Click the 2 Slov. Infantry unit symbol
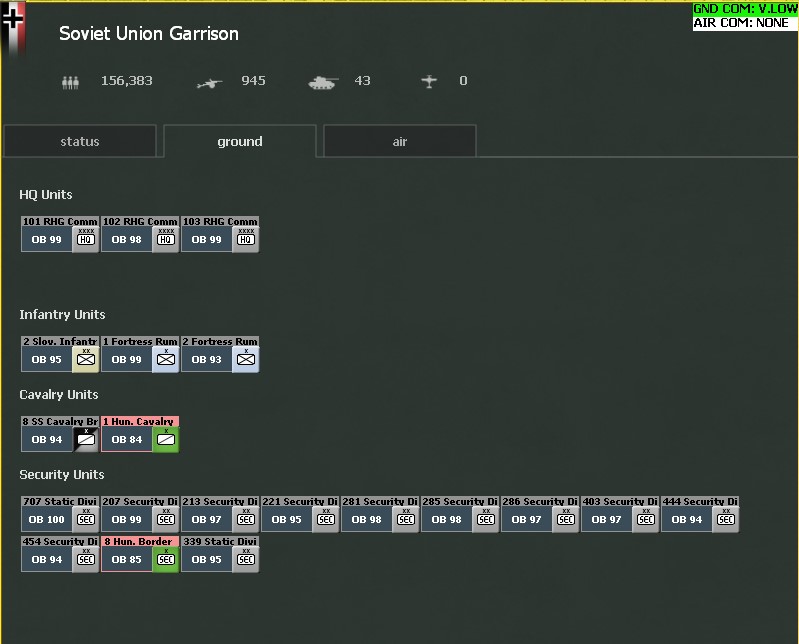The width and height of the screenshot is (799, 644). point(86,359)
